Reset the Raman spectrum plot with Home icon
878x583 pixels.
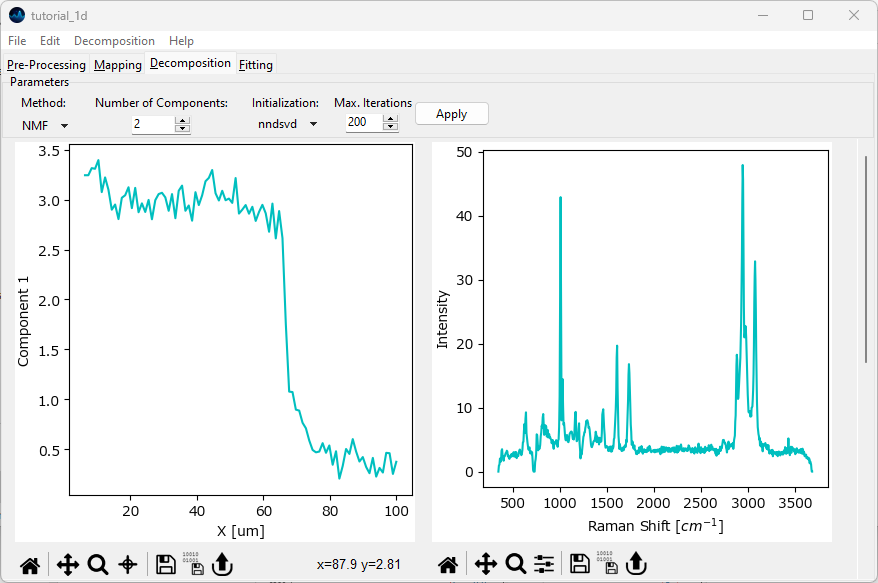[448, 565]
